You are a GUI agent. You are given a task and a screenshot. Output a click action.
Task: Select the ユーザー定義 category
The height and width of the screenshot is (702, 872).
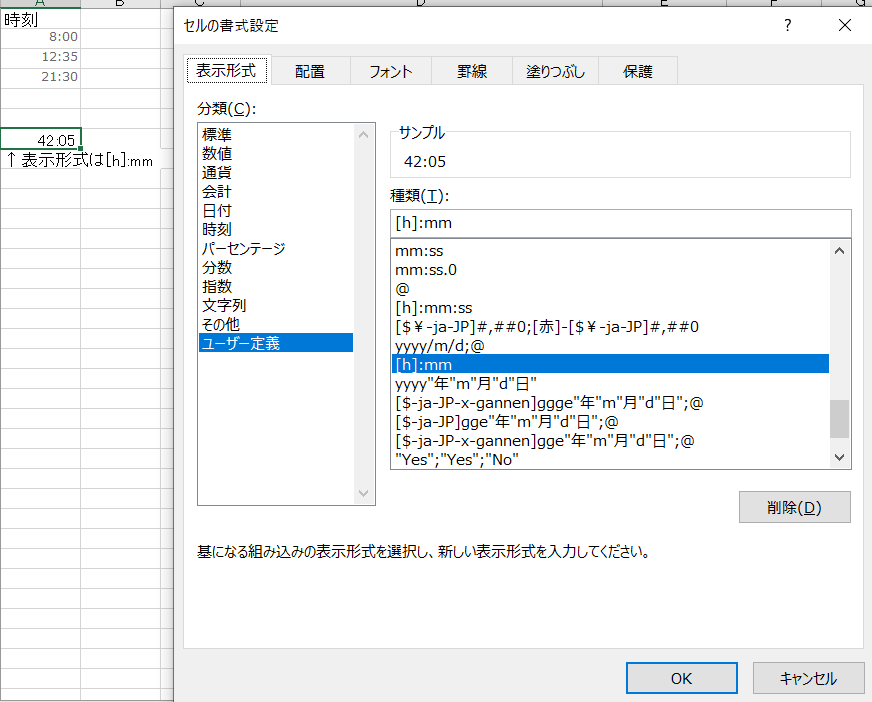point(276,343)
